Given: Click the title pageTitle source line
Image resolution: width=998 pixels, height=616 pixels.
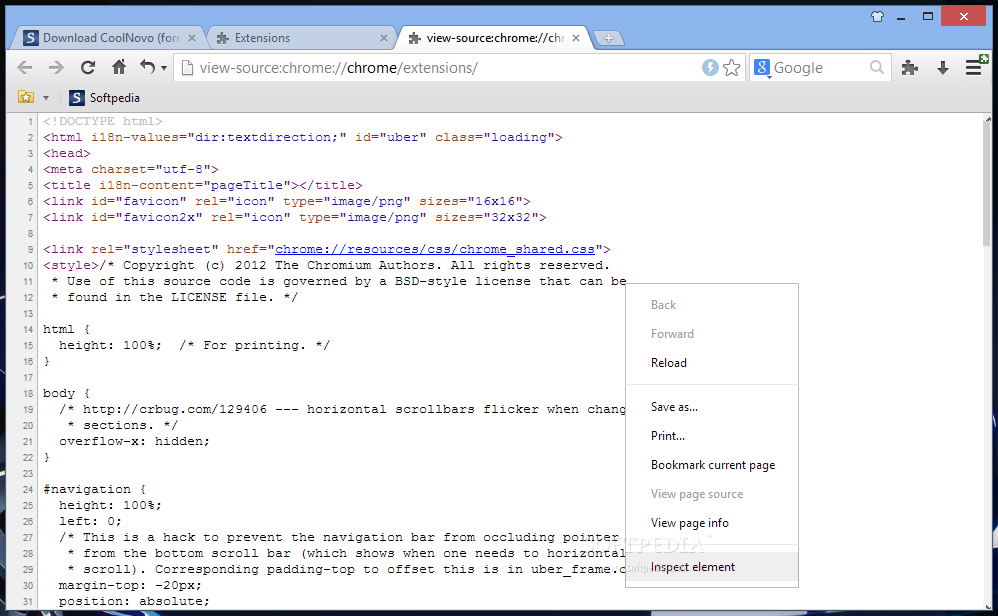Looking at the screenshot, I should pyautogui.click(x=202, y=185).
